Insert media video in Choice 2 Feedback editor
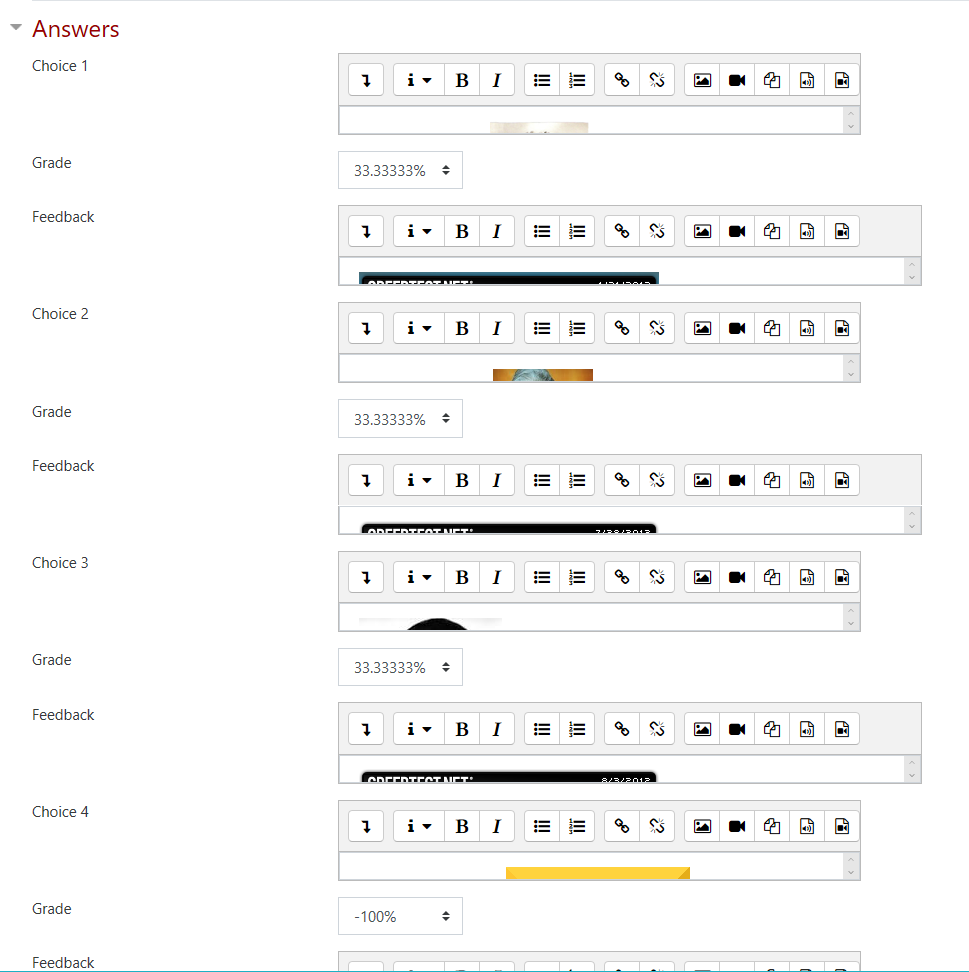The width and height of the screenshot is (969, 972). (x=737, y=480)
